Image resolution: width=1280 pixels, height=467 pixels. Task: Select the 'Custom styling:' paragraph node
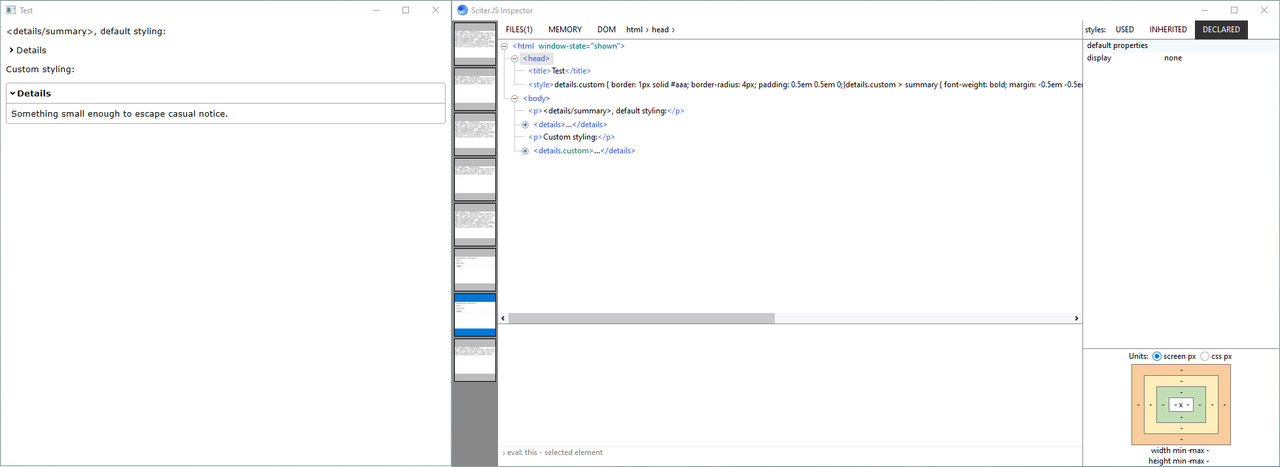pos(571,137)
